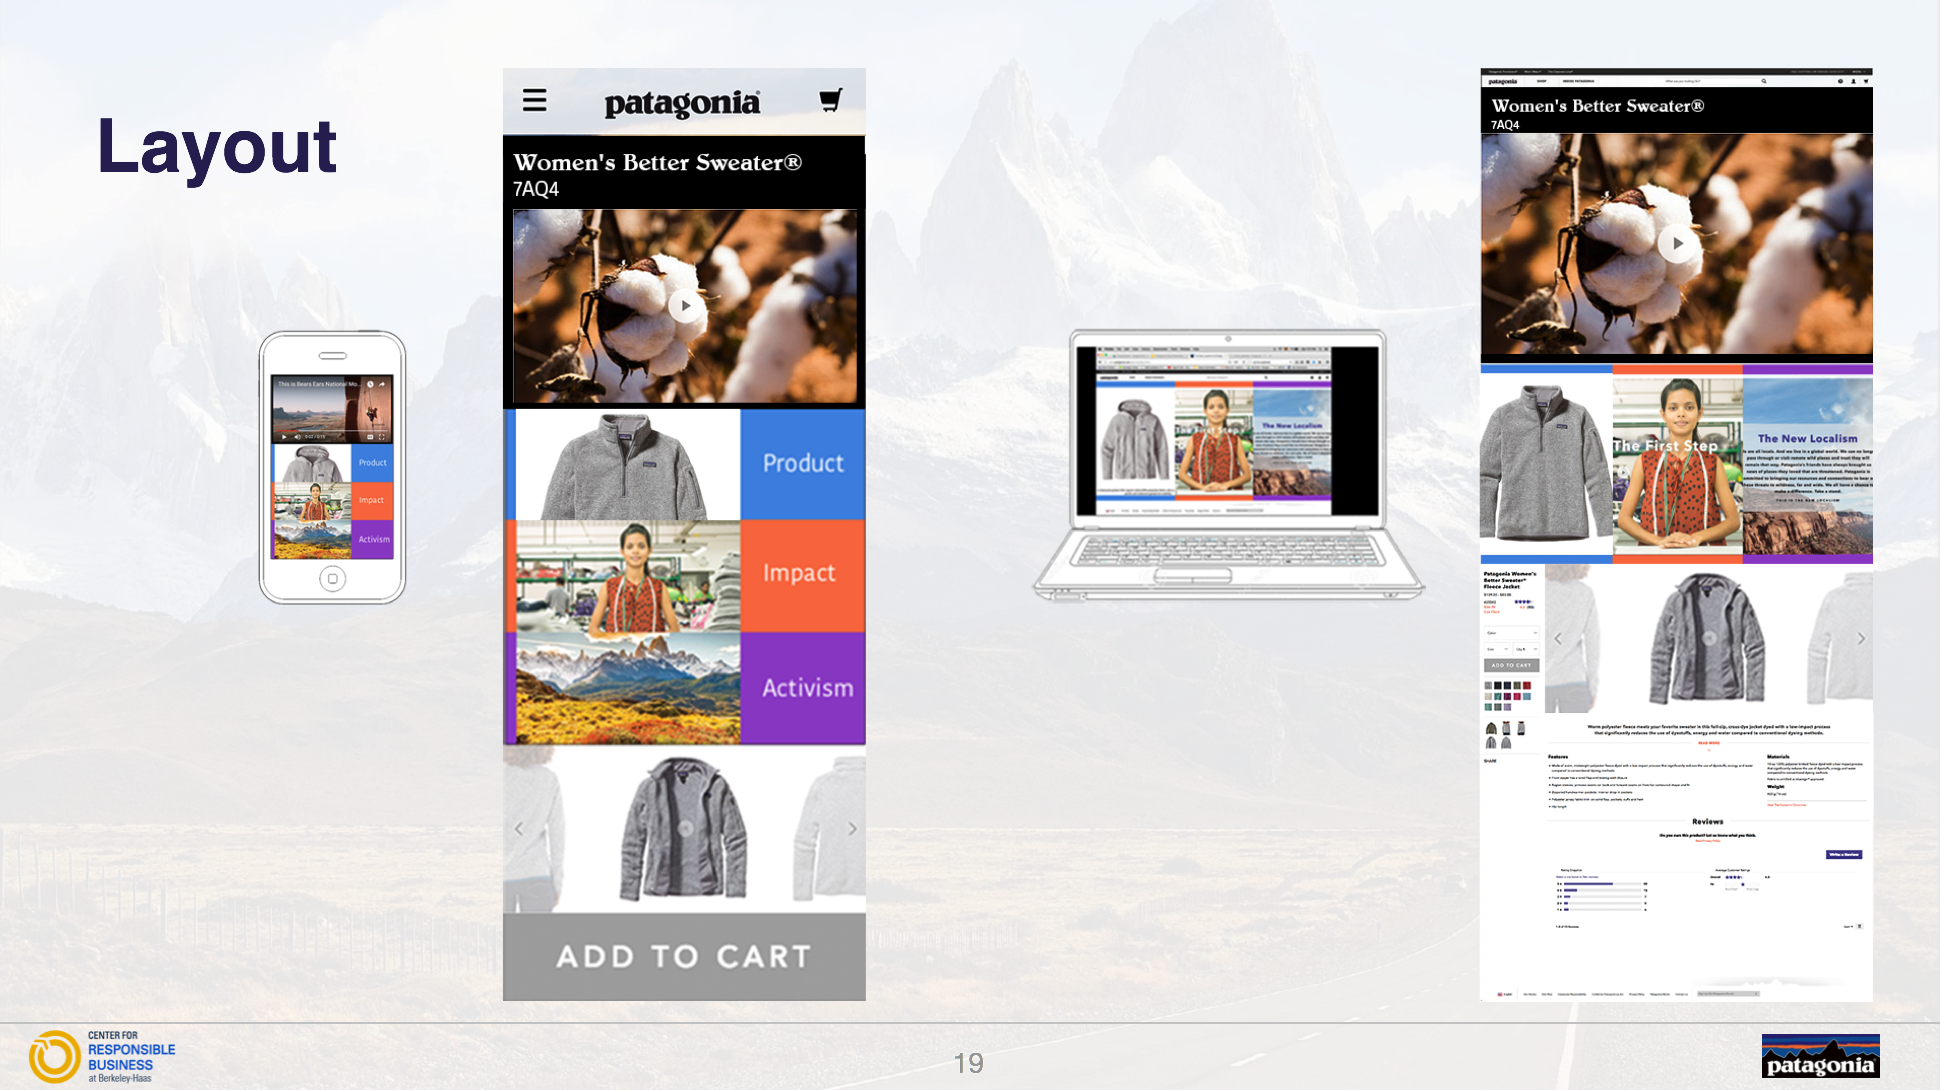Screen dimensions: 1940x1090
Task: Open The New Localism tile in desktop mockup
Action: click(x=1808, y=464)
